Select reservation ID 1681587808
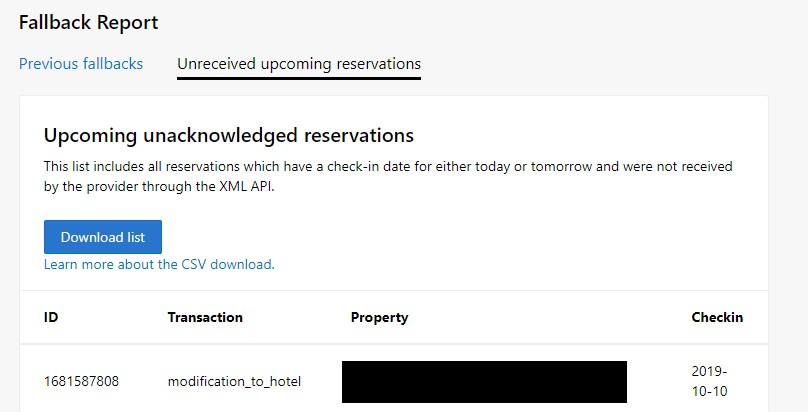 [x=81, y=382]
